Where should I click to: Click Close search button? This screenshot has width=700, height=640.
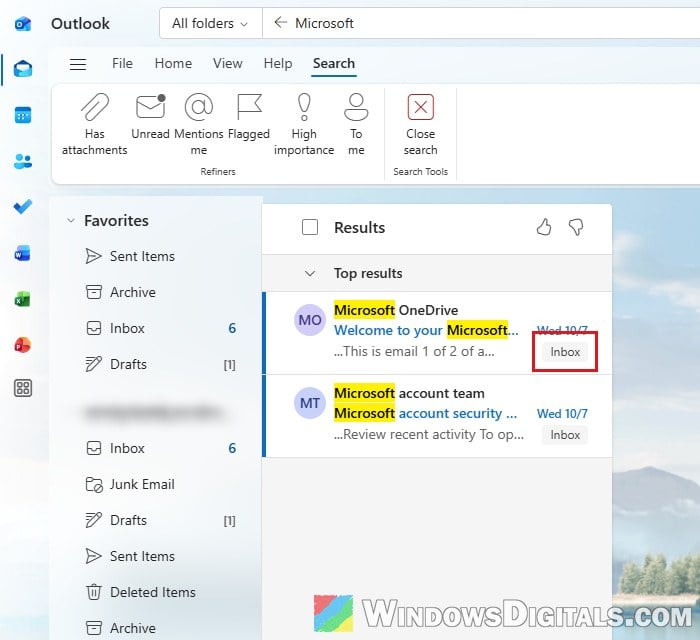click(421, 124)
